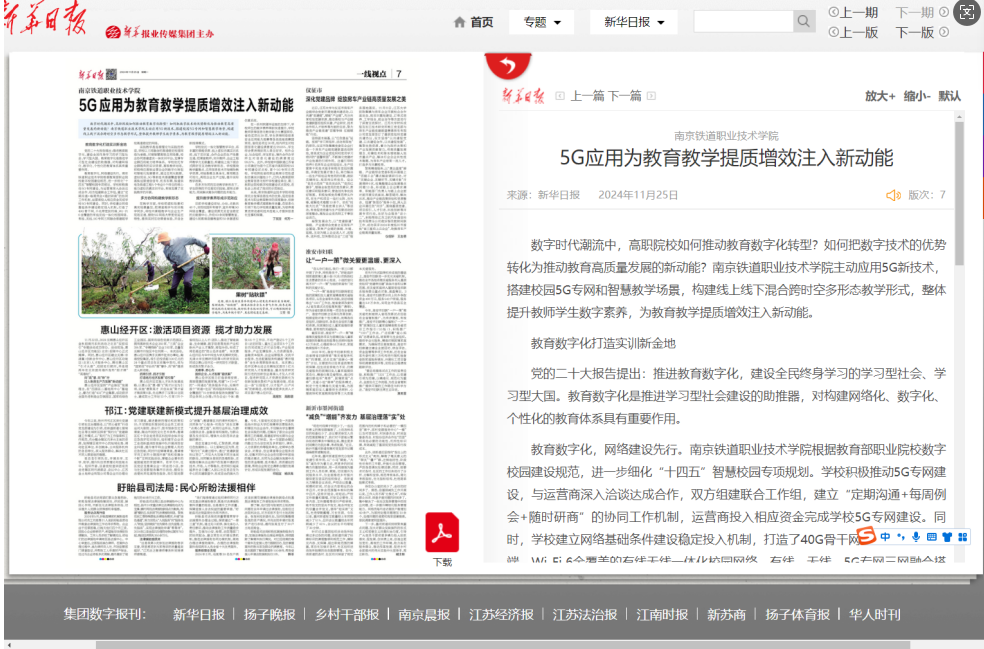Go to previous issue 上一期

click(x=853, y=12)
